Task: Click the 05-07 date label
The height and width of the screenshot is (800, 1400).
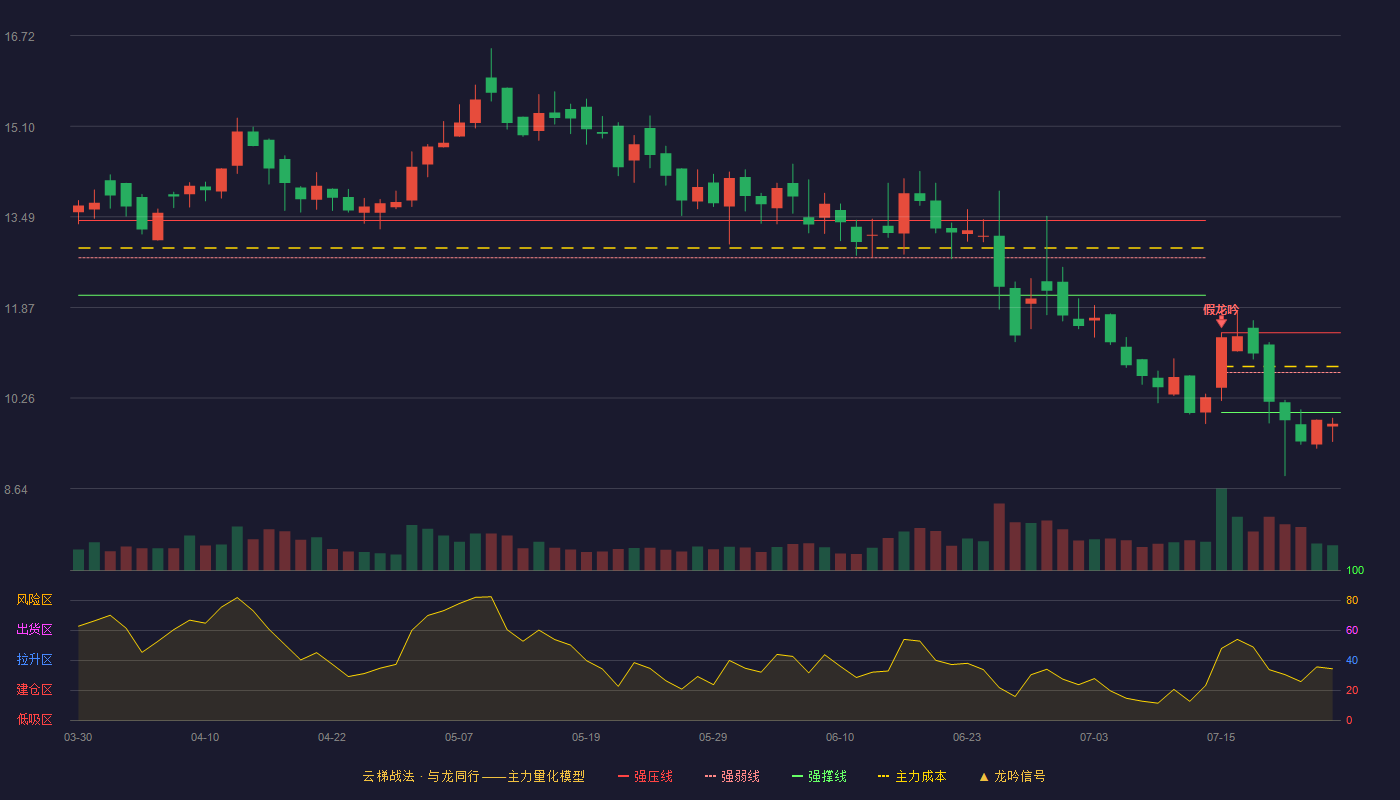Action: 459,737
